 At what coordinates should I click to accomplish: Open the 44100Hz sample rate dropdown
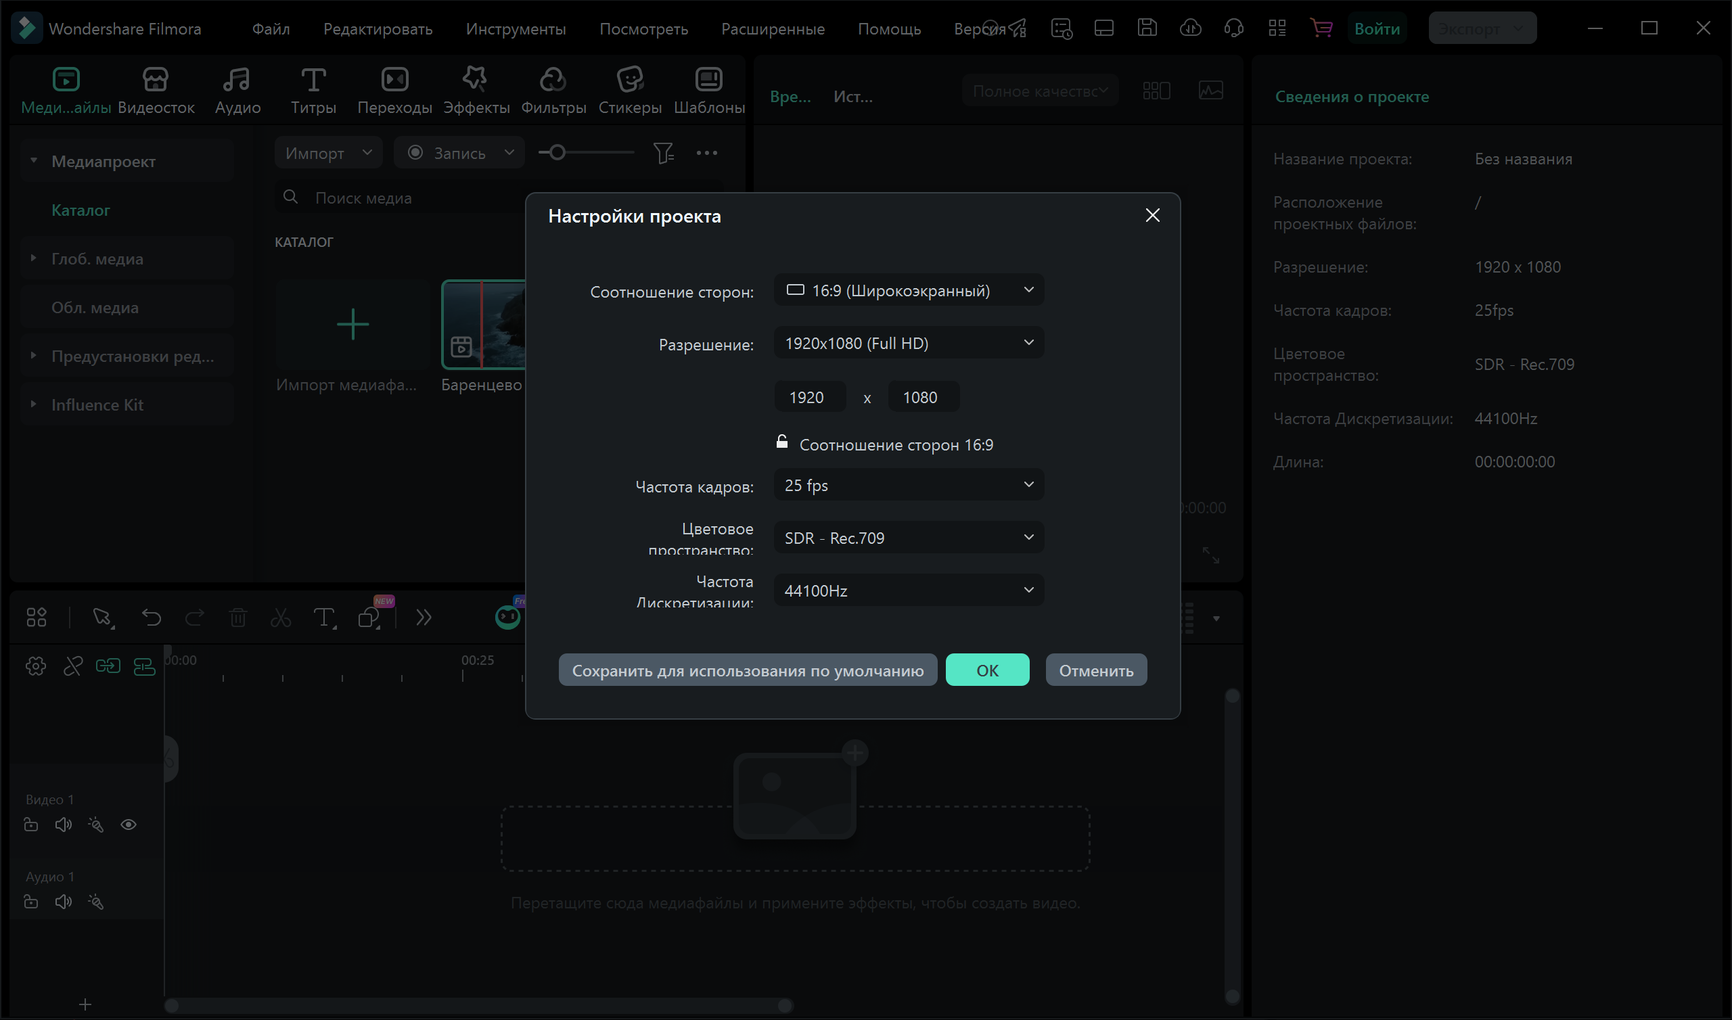908,590
